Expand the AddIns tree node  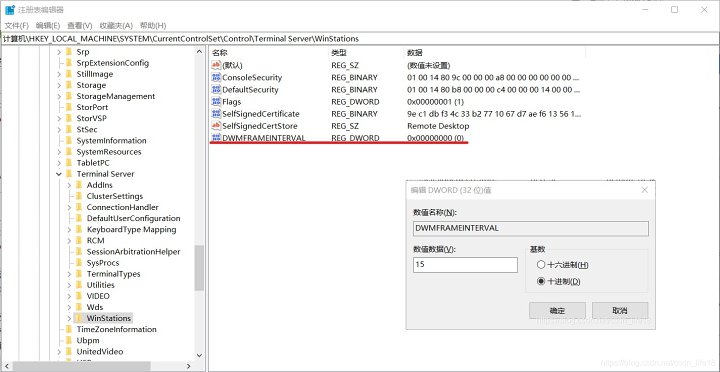69,185
